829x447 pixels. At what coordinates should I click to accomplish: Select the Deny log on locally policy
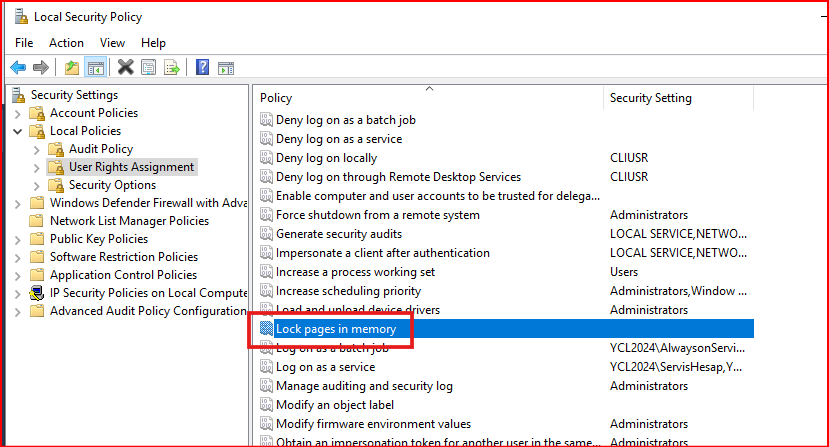point(326,158)
